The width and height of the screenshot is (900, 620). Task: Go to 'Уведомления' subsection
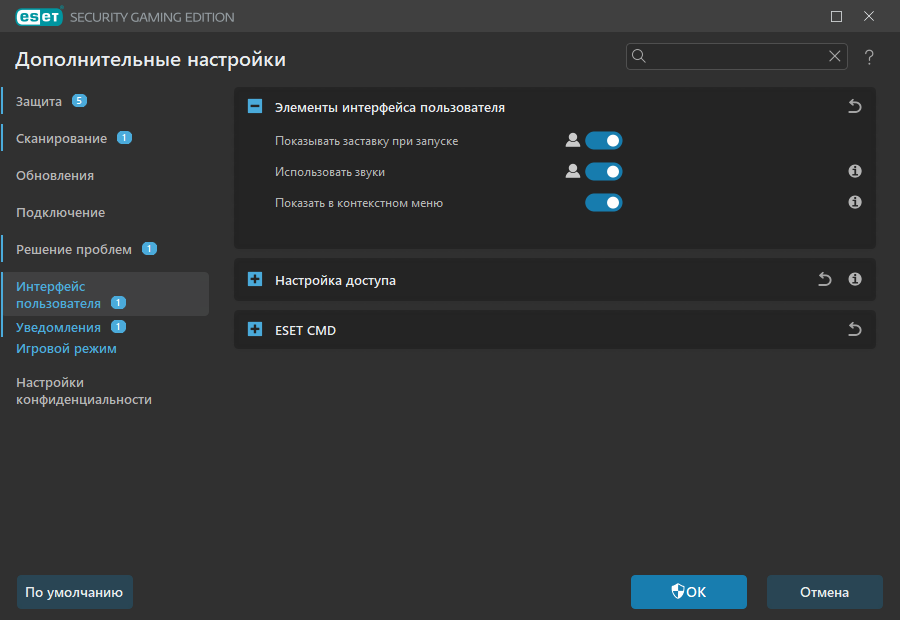(59, 328)
